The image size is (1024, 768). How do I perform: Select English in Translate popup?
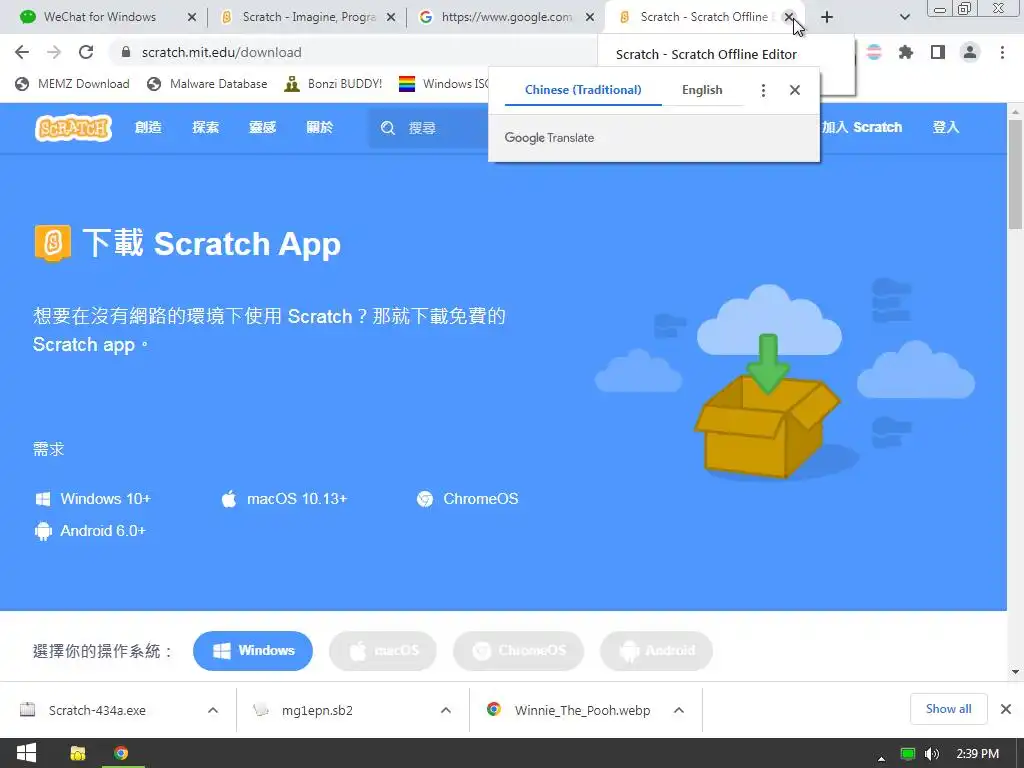702,90
